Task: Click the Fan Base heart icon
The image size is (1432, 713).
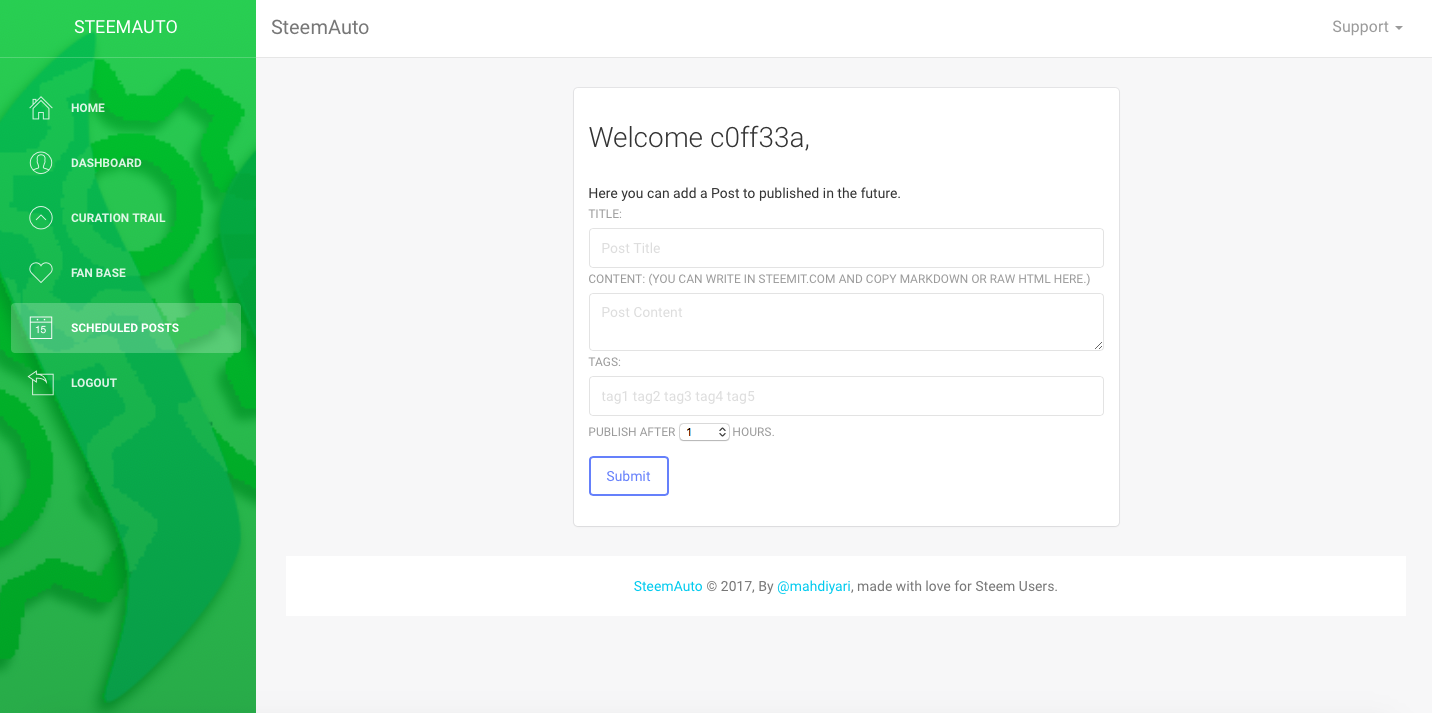Action: coord(41,273)
